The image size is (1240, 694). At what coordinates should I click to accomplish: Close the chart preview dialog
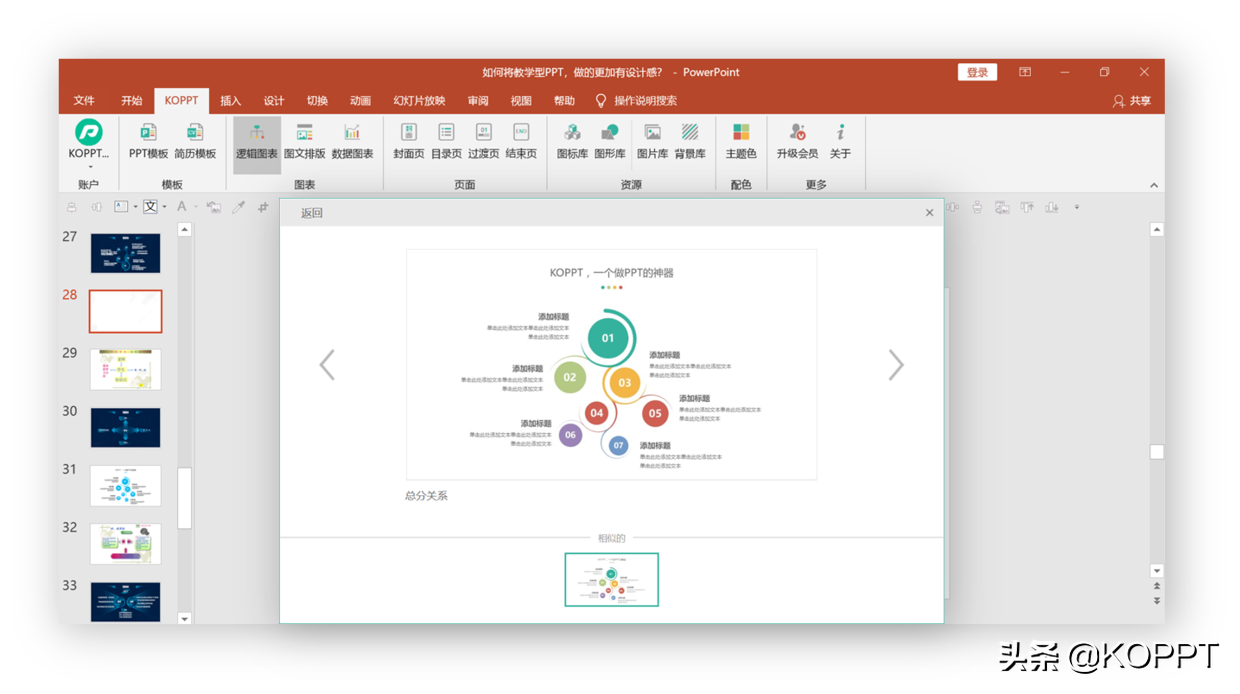click(x=929, y=212)
